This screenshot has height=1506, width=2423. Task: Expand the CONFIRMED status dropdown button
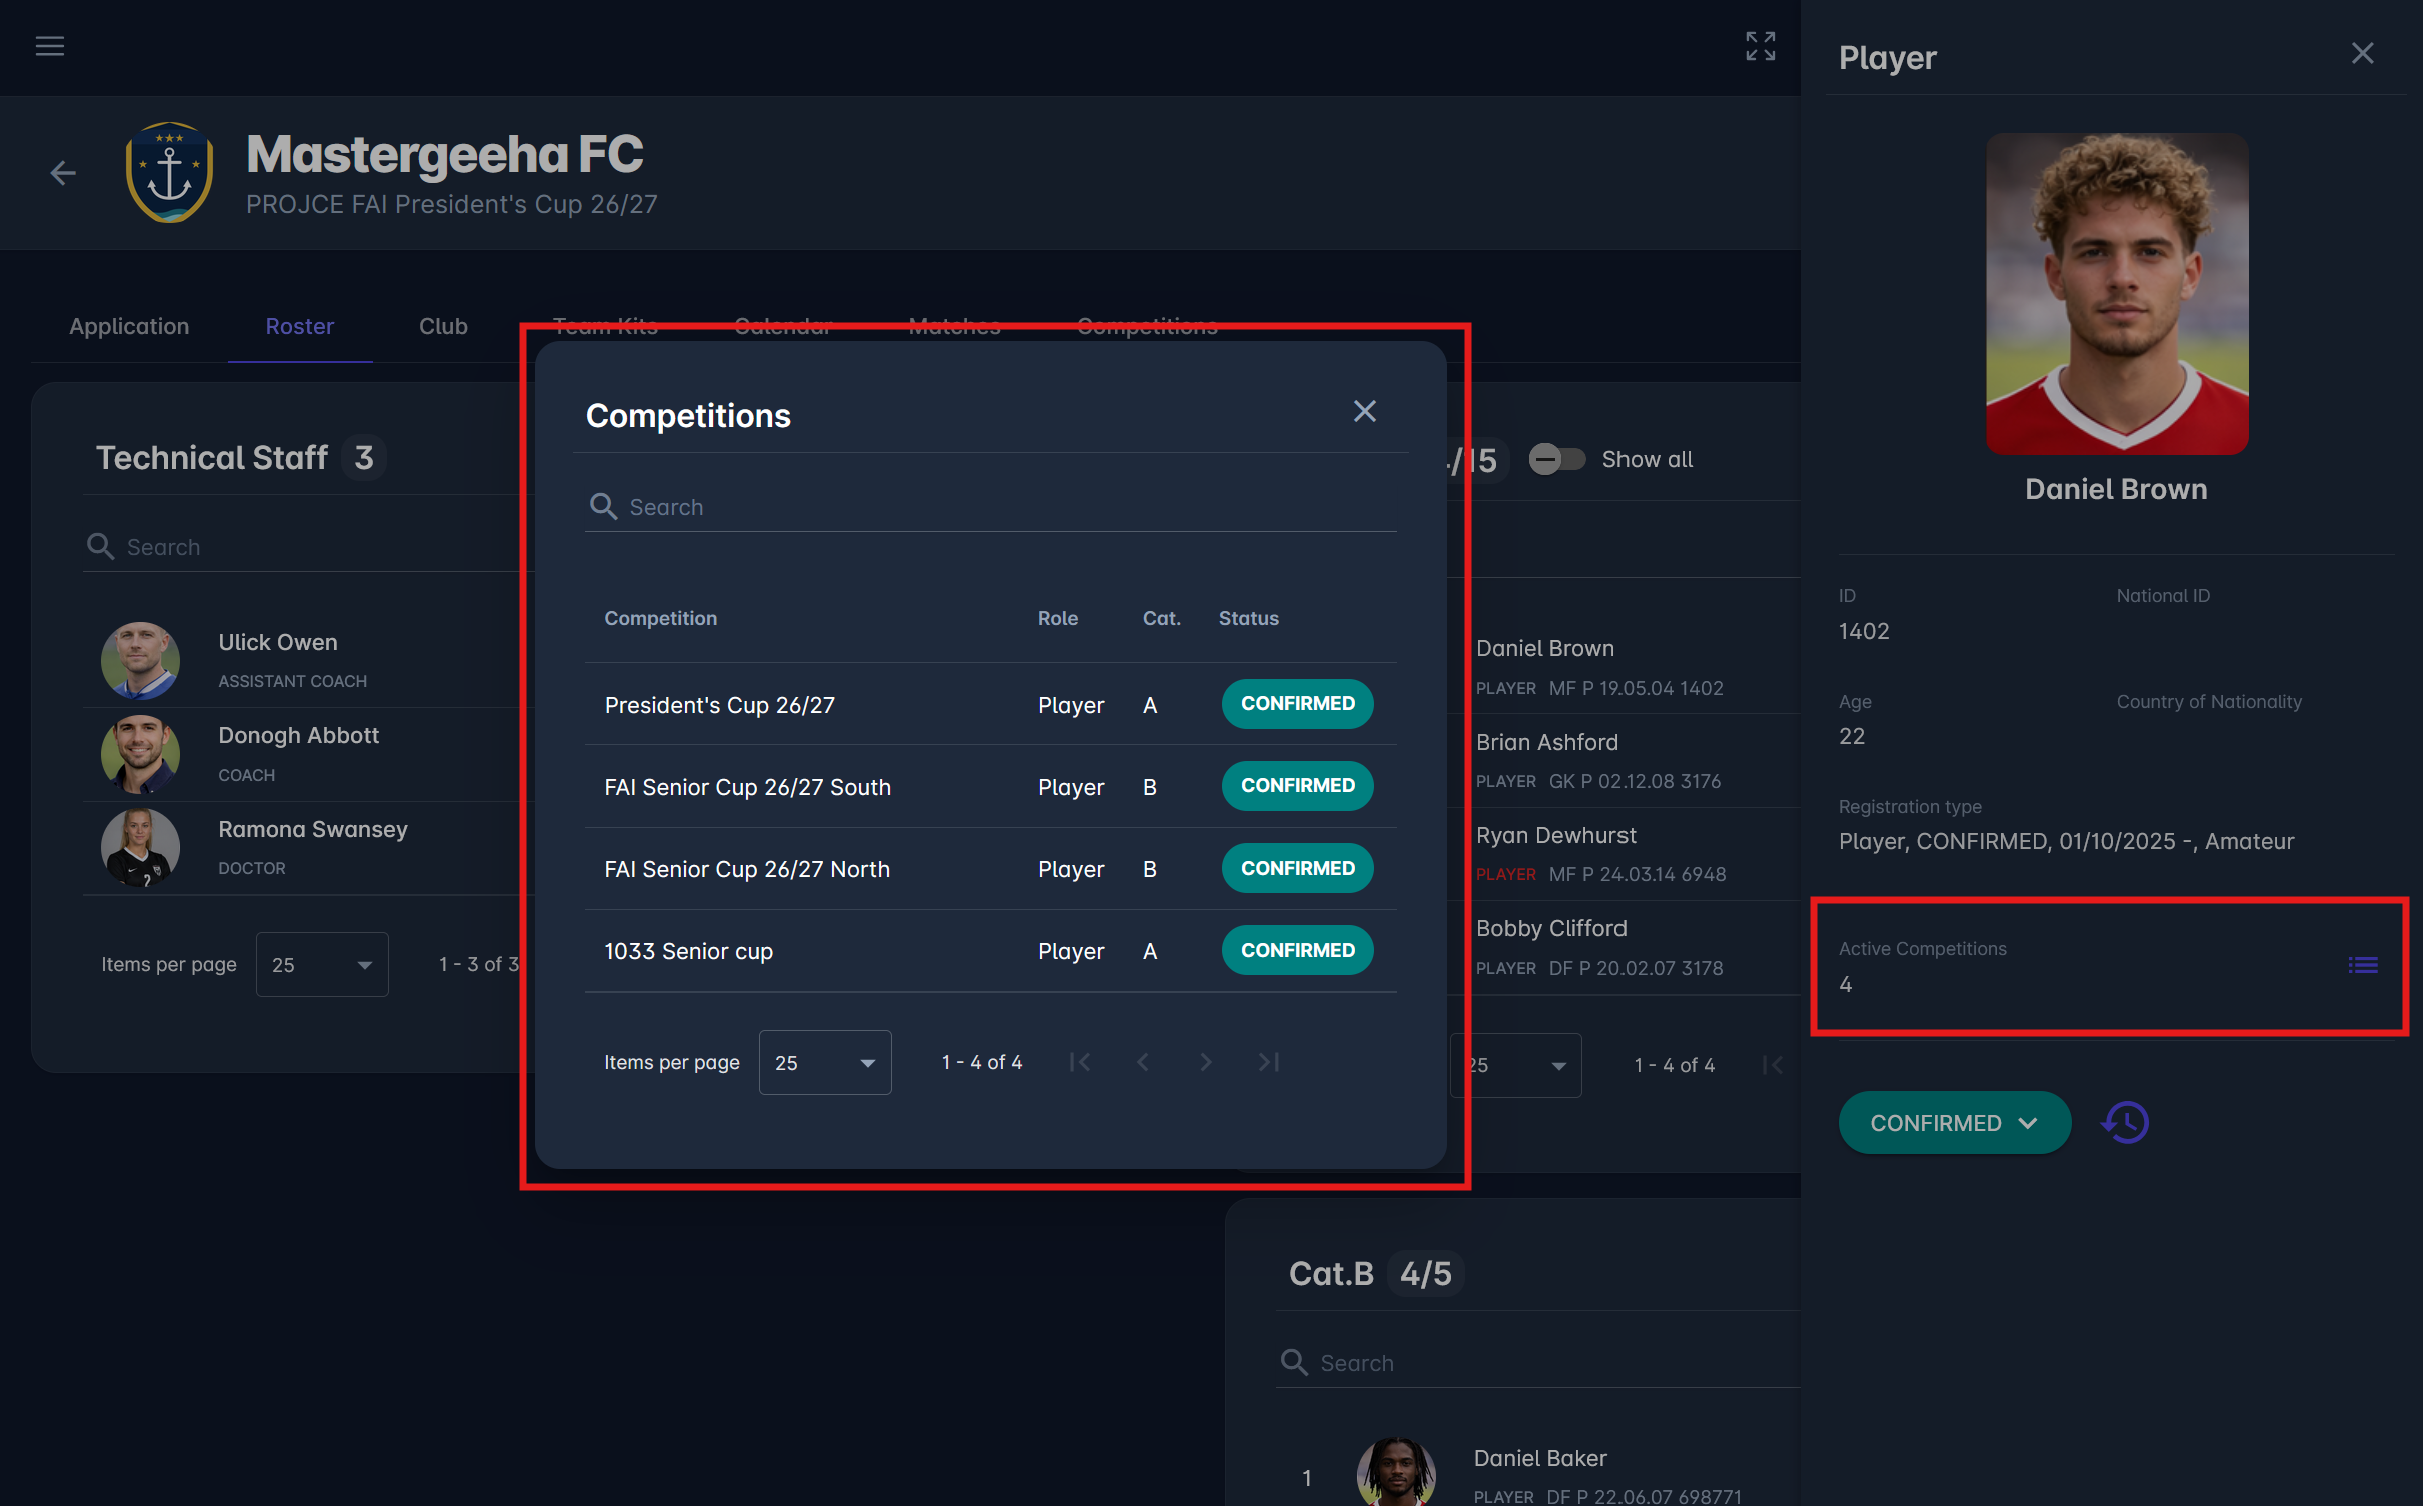click(1954, 1122)
